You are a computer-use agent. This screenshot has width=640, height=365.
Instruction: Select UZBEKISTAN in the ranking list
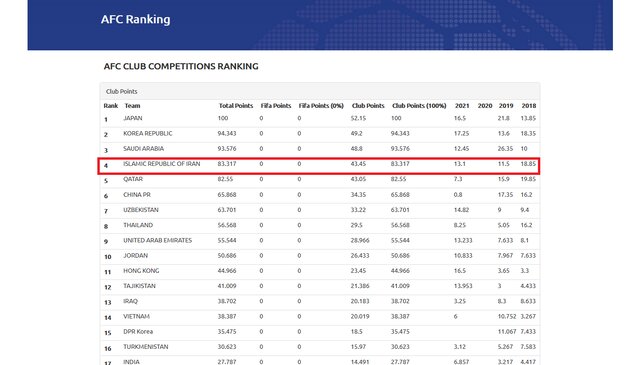pos(141,210)
